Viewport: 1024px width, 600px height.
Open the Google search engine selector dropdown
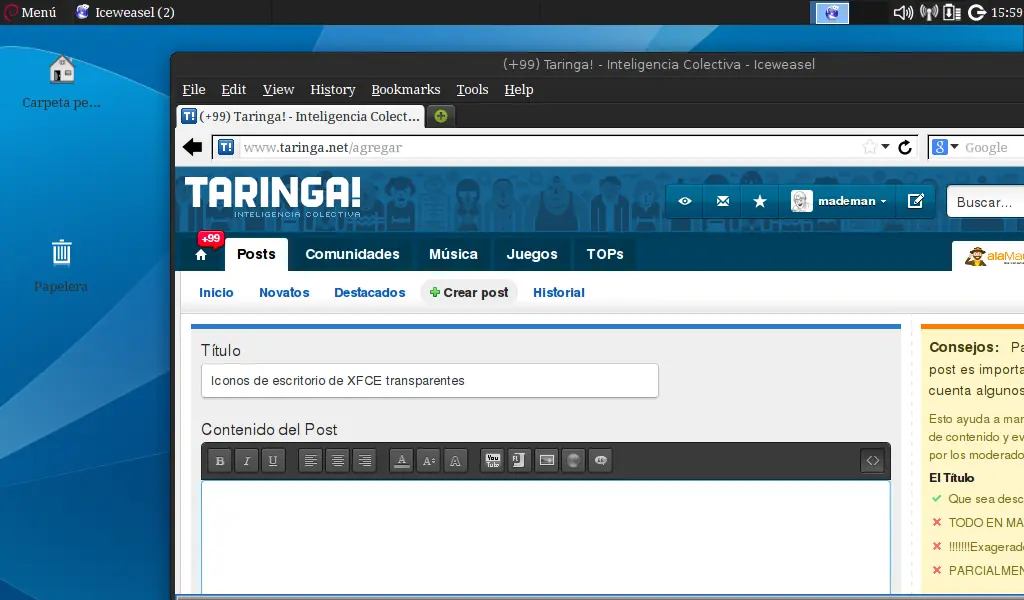click(x=945, y=148)
